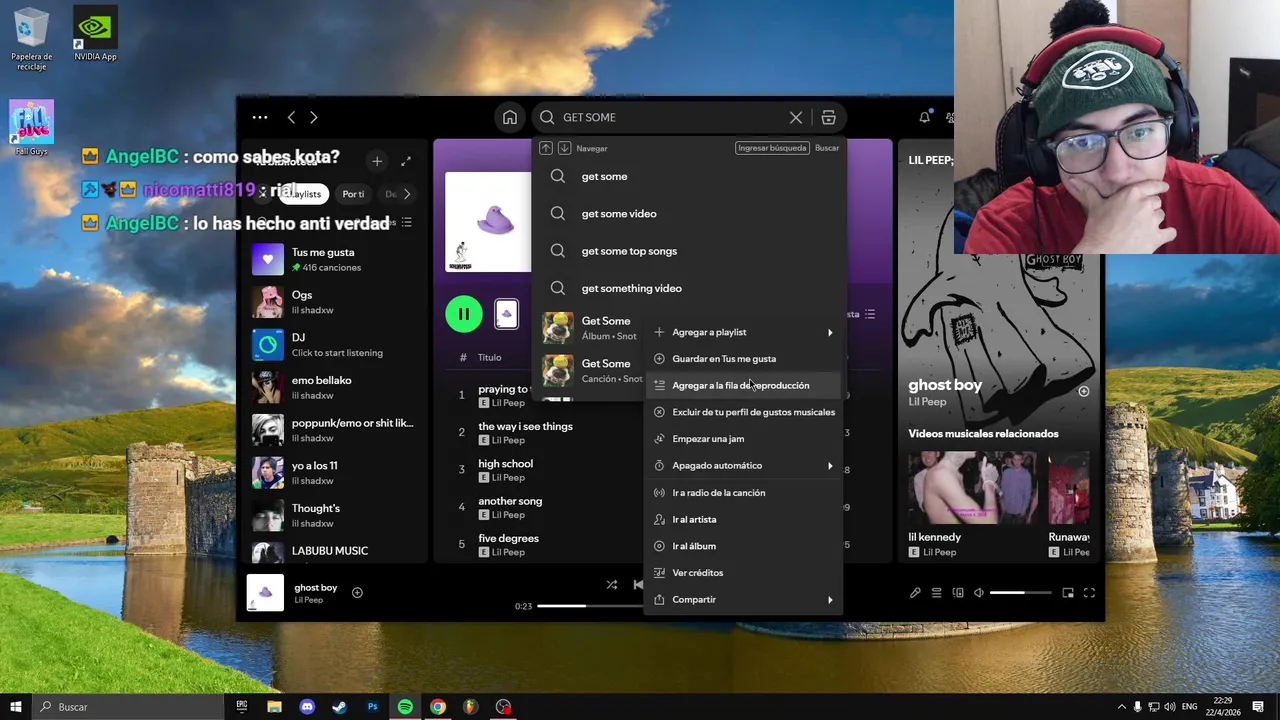The height and width of the screenshot is (720, 1280).
Task: Expand the library sidebar to full view
Action: tap(406, 161)
